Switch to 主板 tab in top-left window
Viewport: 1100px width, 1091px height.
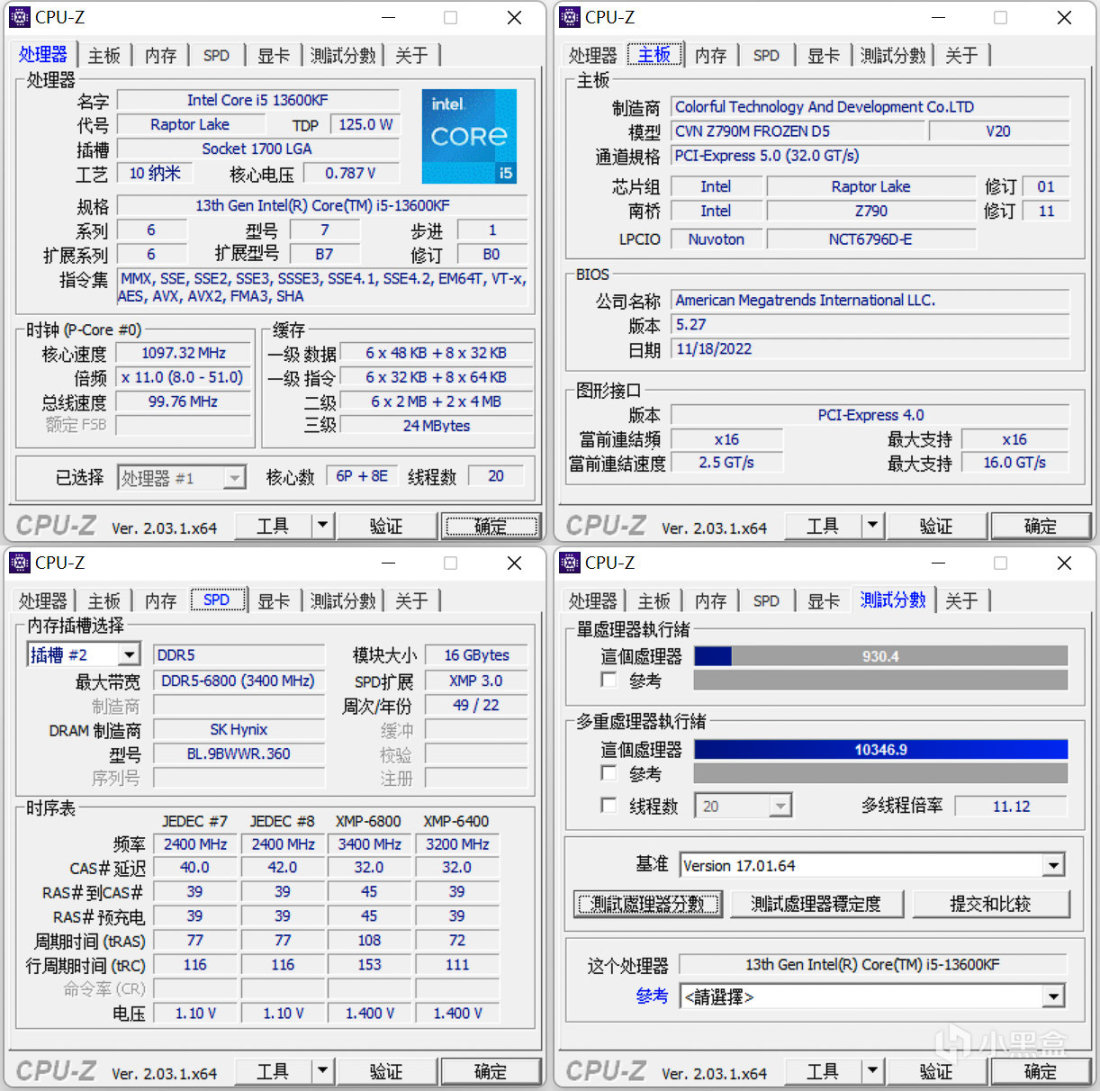tap(104, 55)
